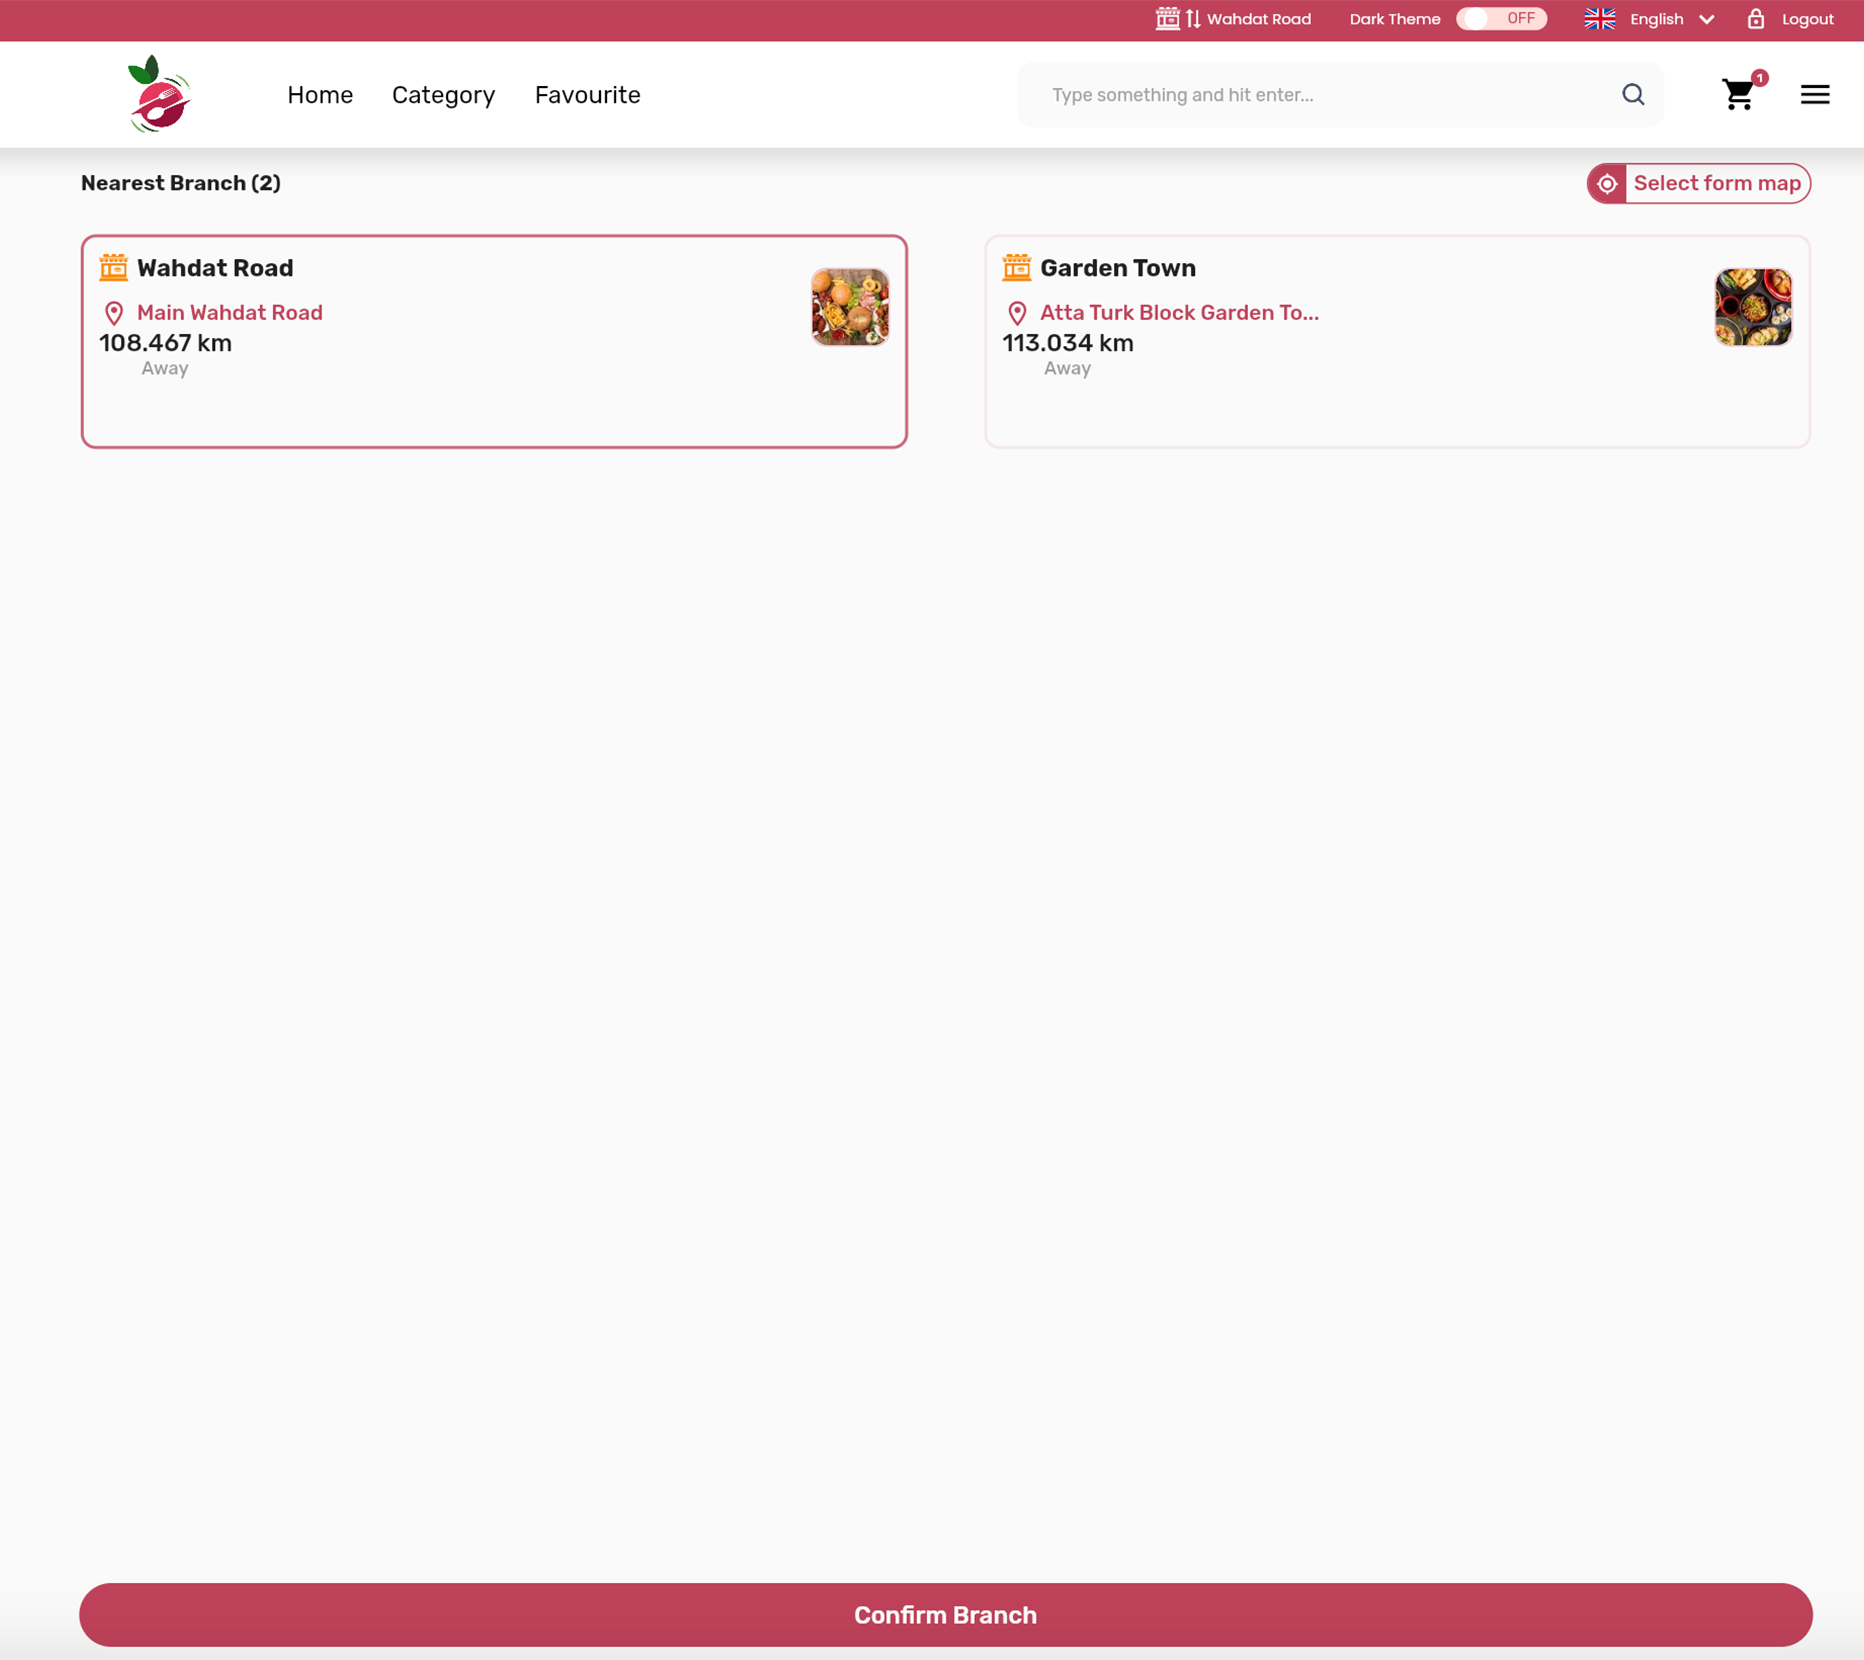Click the location pin on Garden Town card
The height and width of the screenshot is (1660, 1864).
click(x=1017, y=312)
